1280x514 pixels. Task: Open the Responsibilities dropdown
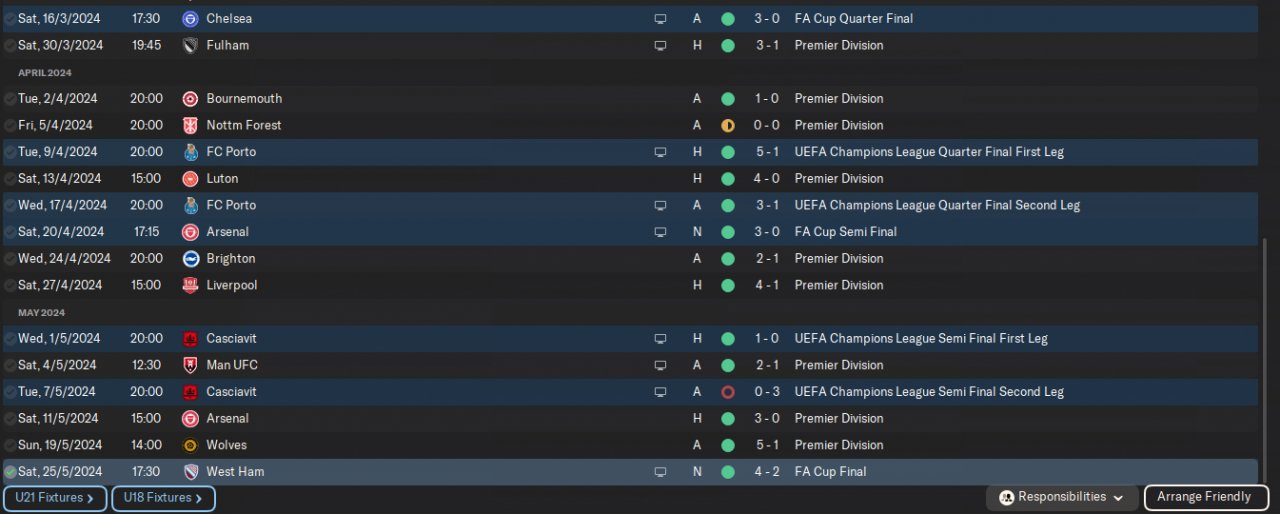(1062, 497)
